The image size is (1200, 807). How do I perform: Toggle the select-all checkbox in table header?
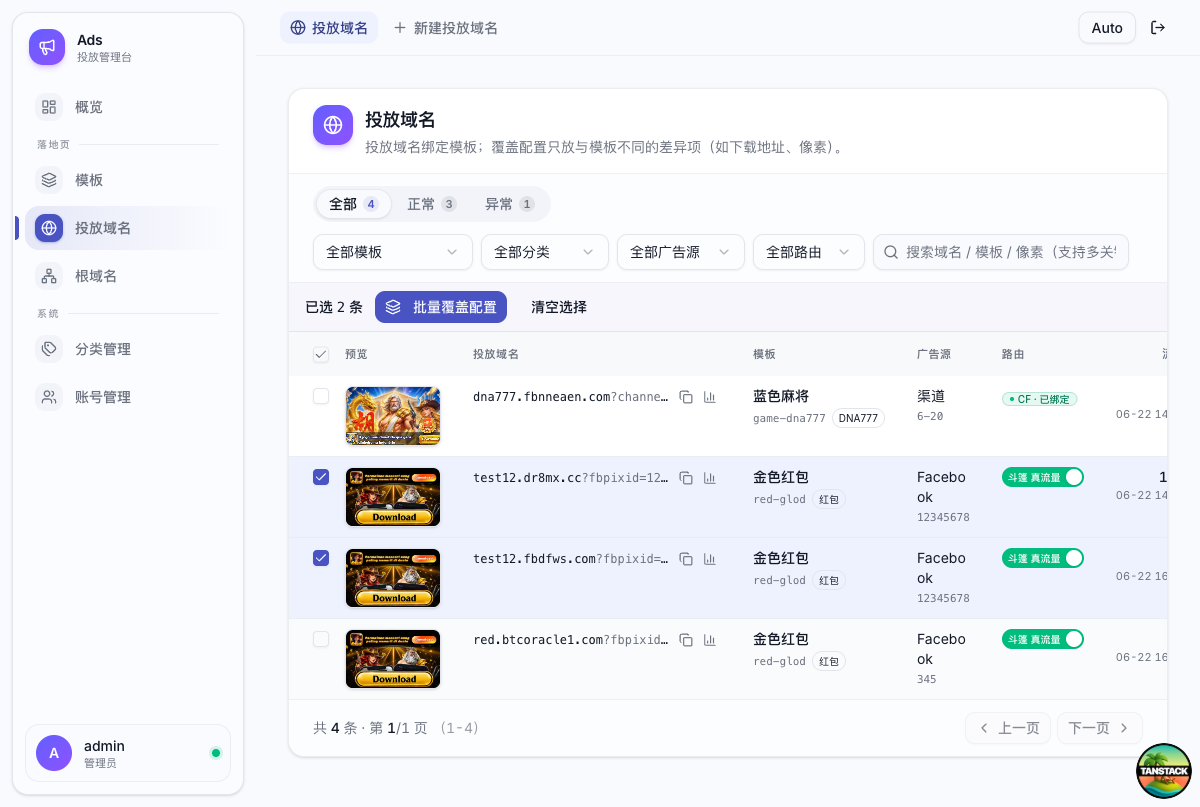321,354
